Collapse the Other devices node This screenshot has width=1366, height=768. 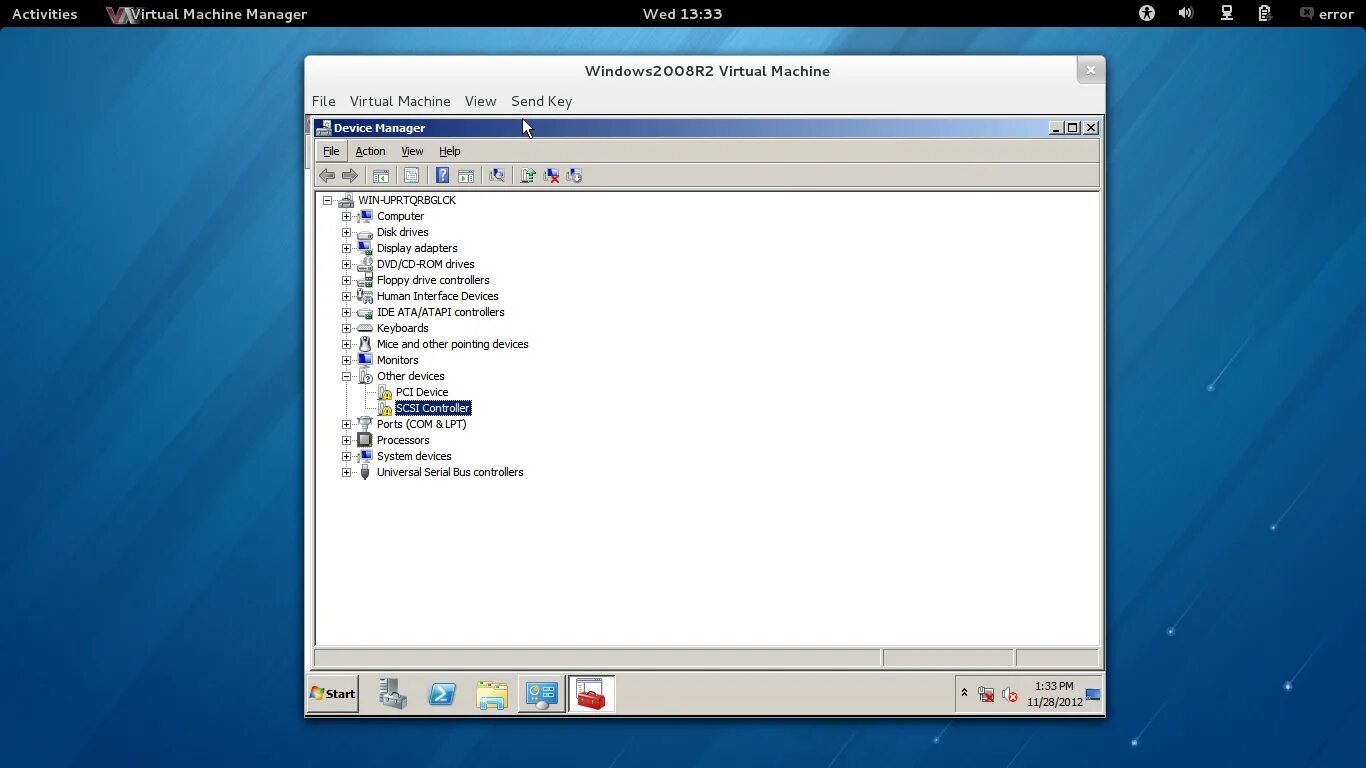pos(347,376)
